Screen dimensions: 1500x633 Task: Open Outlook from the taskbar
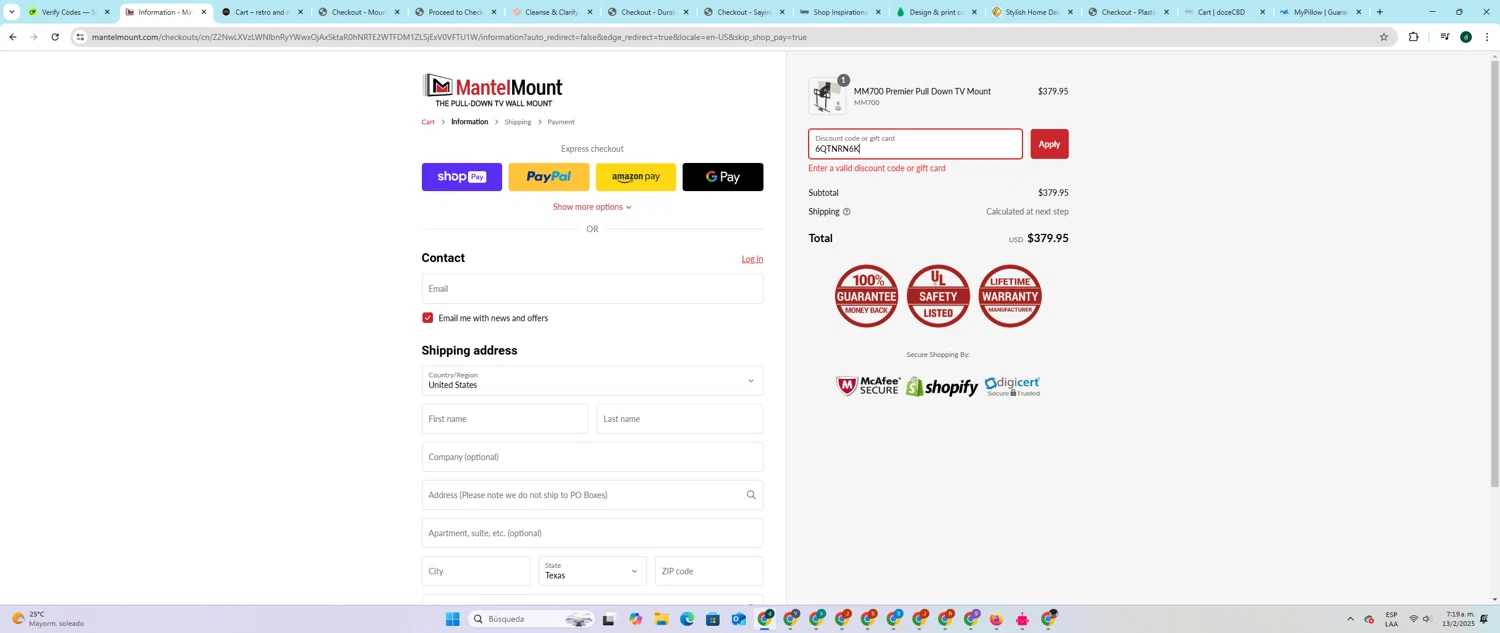coord(738,619)
